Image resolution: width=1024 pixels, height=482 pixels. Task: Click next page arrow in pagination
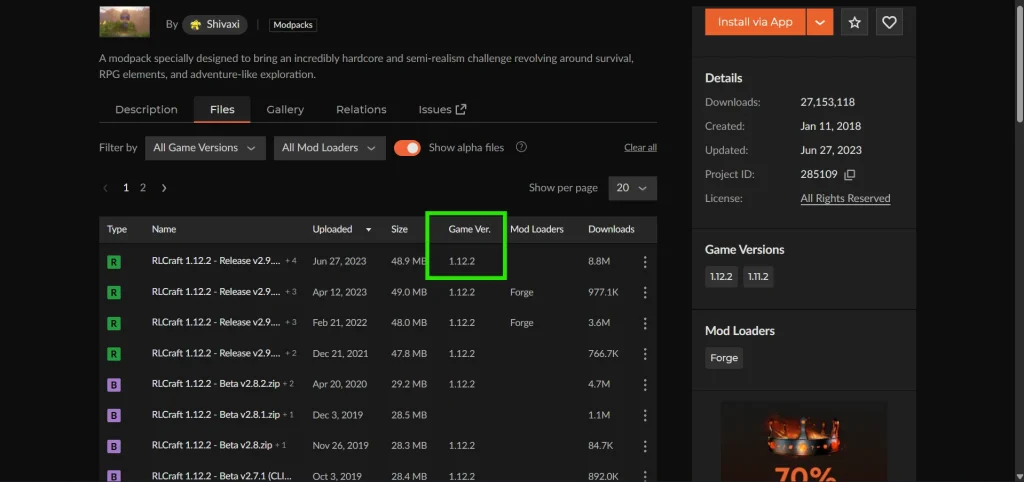click(x=164, y=188)
